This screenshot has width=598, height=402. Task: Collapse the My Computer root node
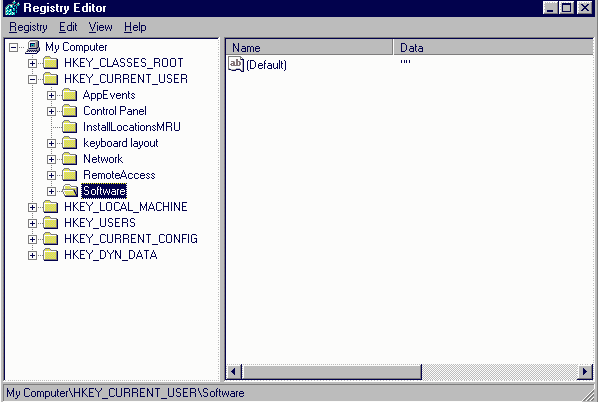[14, 47]
